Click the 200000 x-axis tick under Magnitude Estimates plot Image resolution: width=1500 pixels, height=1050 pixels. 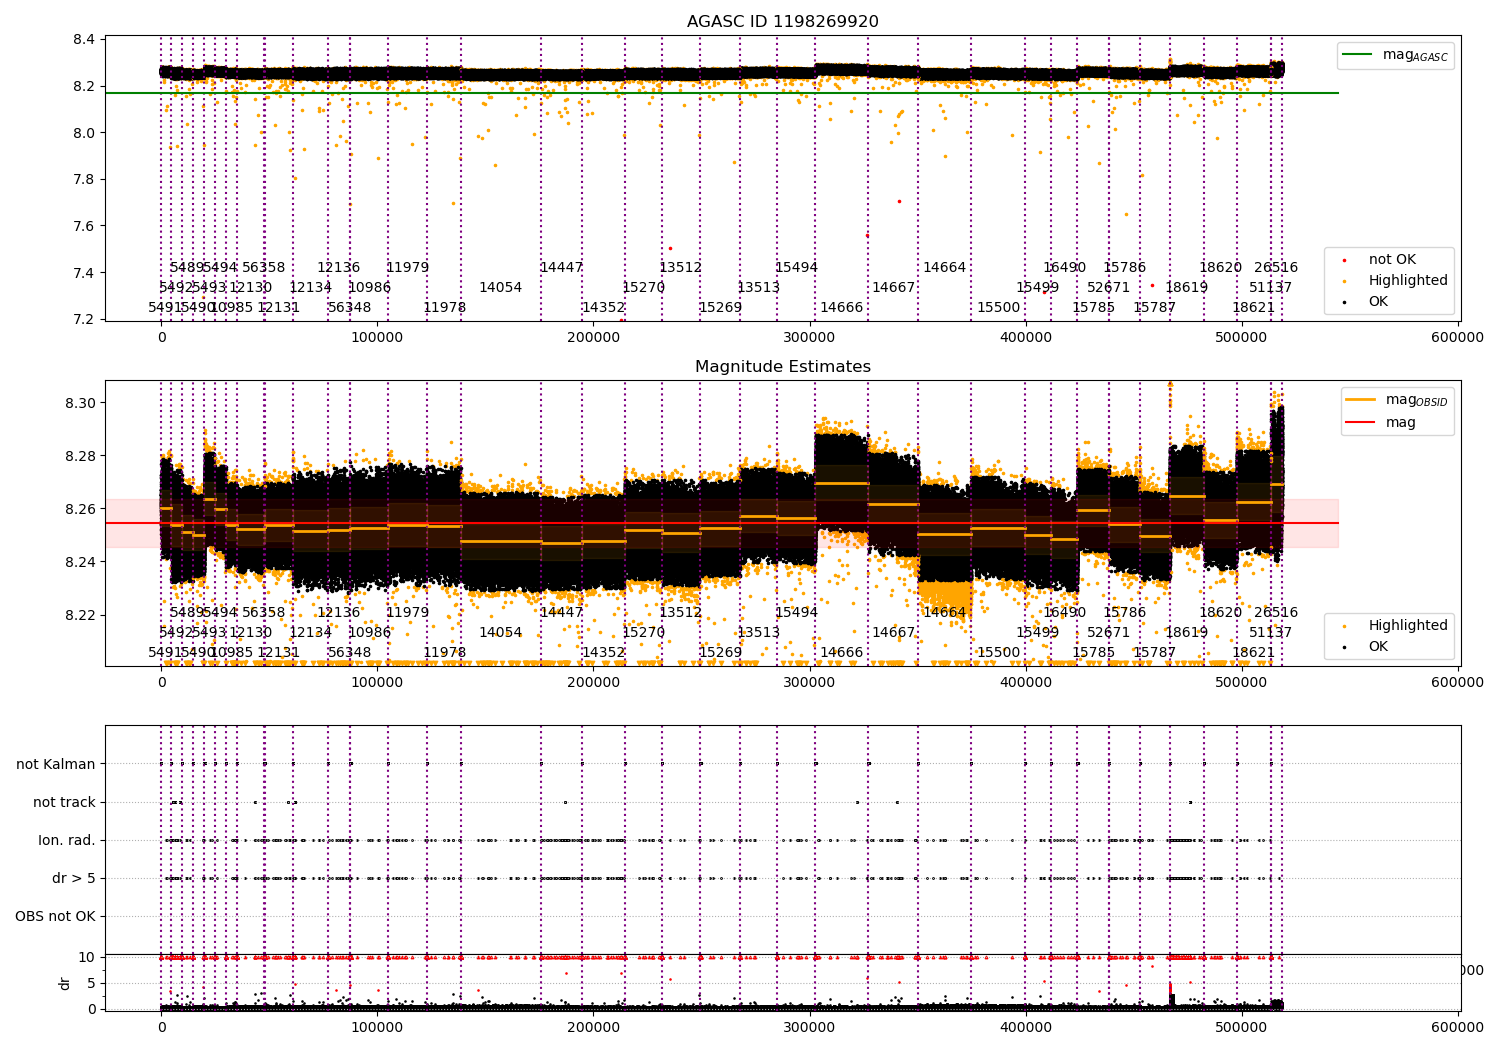594,683
